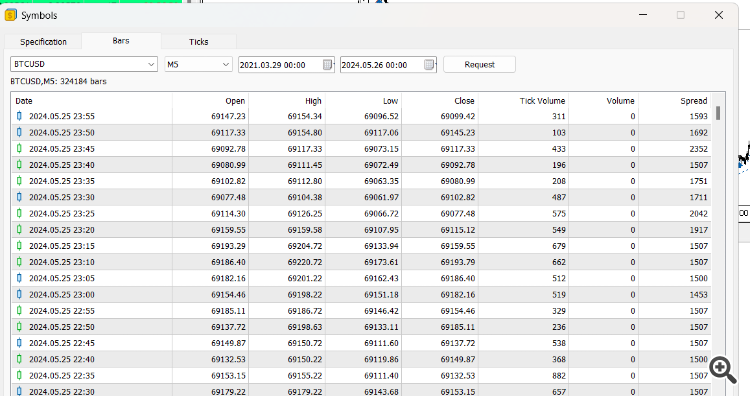Sort by the Low column header
The width and height of the screenshot is (750, 396).
[x=364, y=101]
